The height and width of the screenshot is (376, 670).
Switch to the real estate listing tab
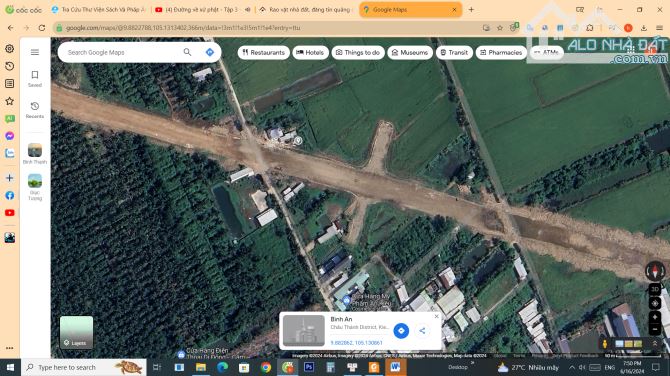pos(306,9)
